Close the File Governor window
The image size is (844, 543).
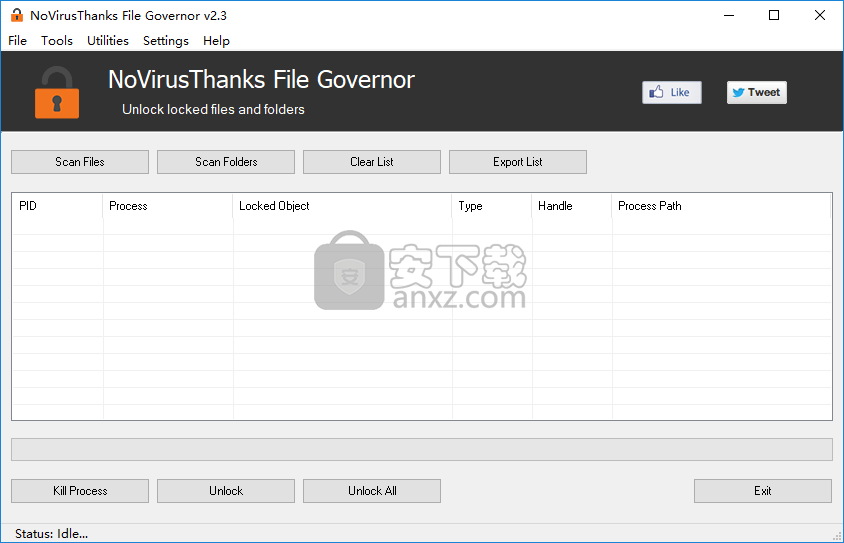[820, 15]
